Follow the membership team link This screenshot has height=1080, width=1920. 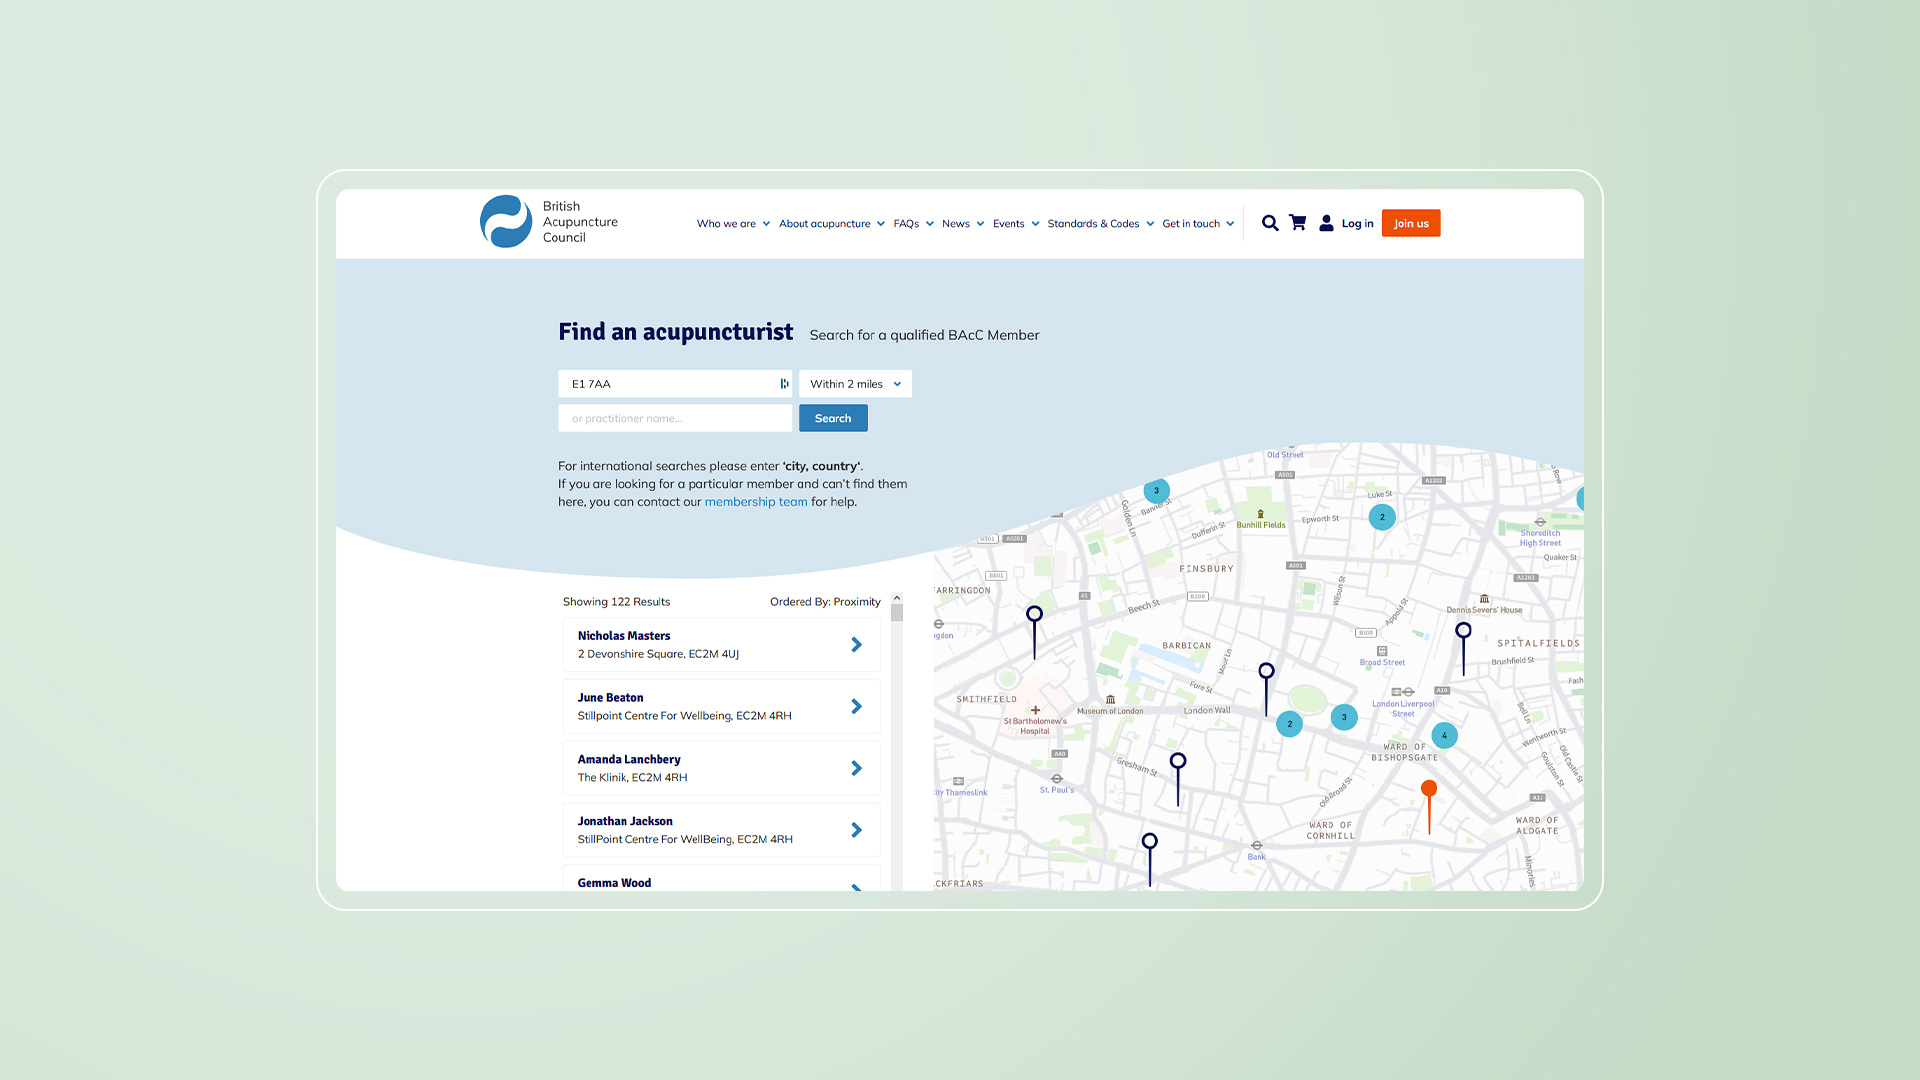click(x=756, y=502)
